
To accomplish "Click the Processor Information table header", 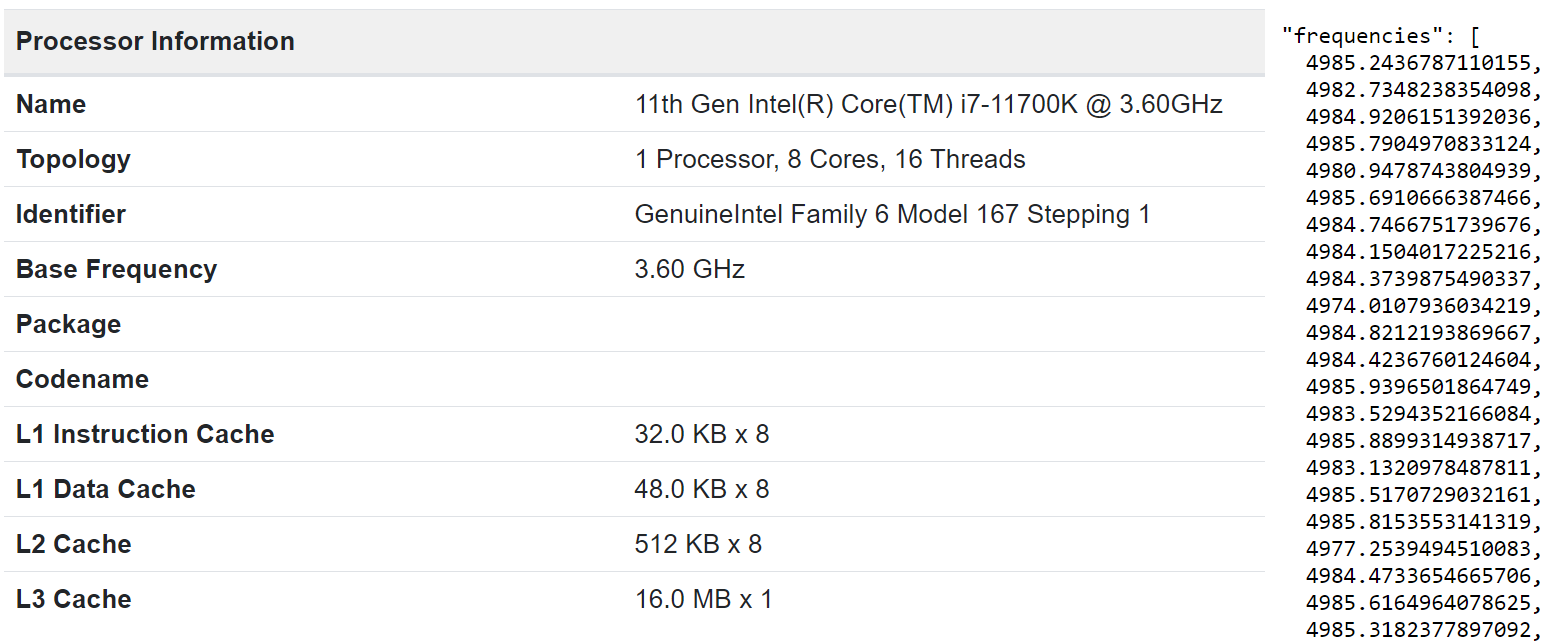I will 155,42.
